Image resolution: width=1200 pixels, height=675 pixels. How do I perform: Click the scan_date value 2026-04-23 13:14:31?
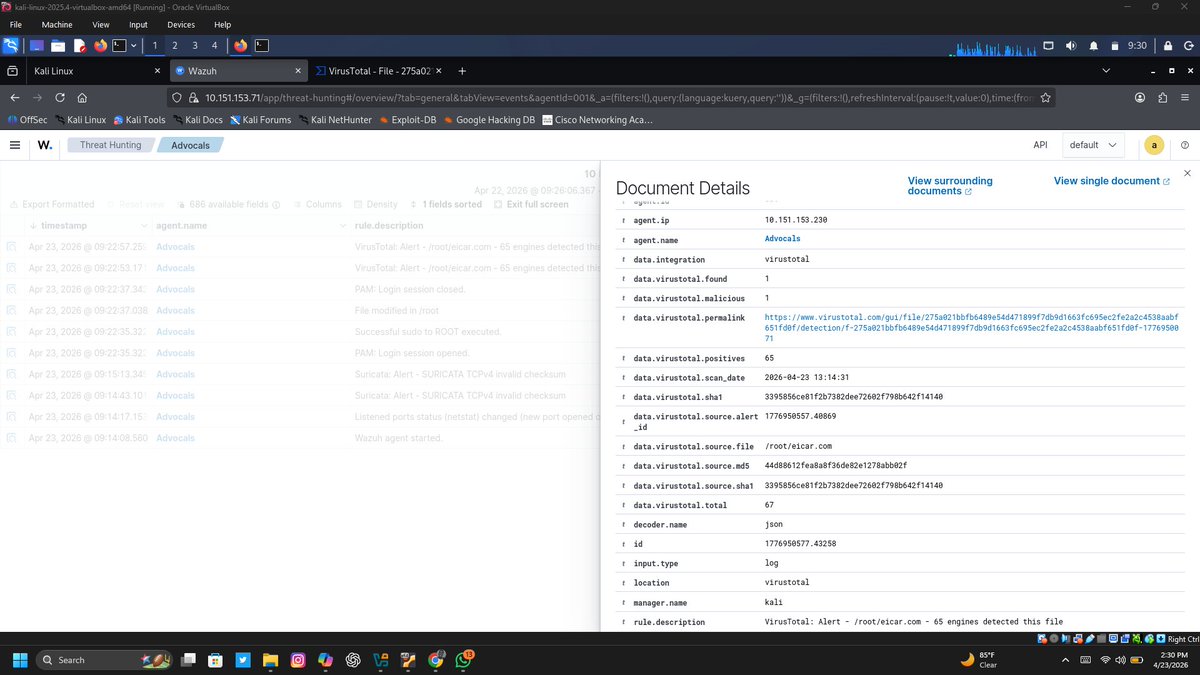[808, 377]
